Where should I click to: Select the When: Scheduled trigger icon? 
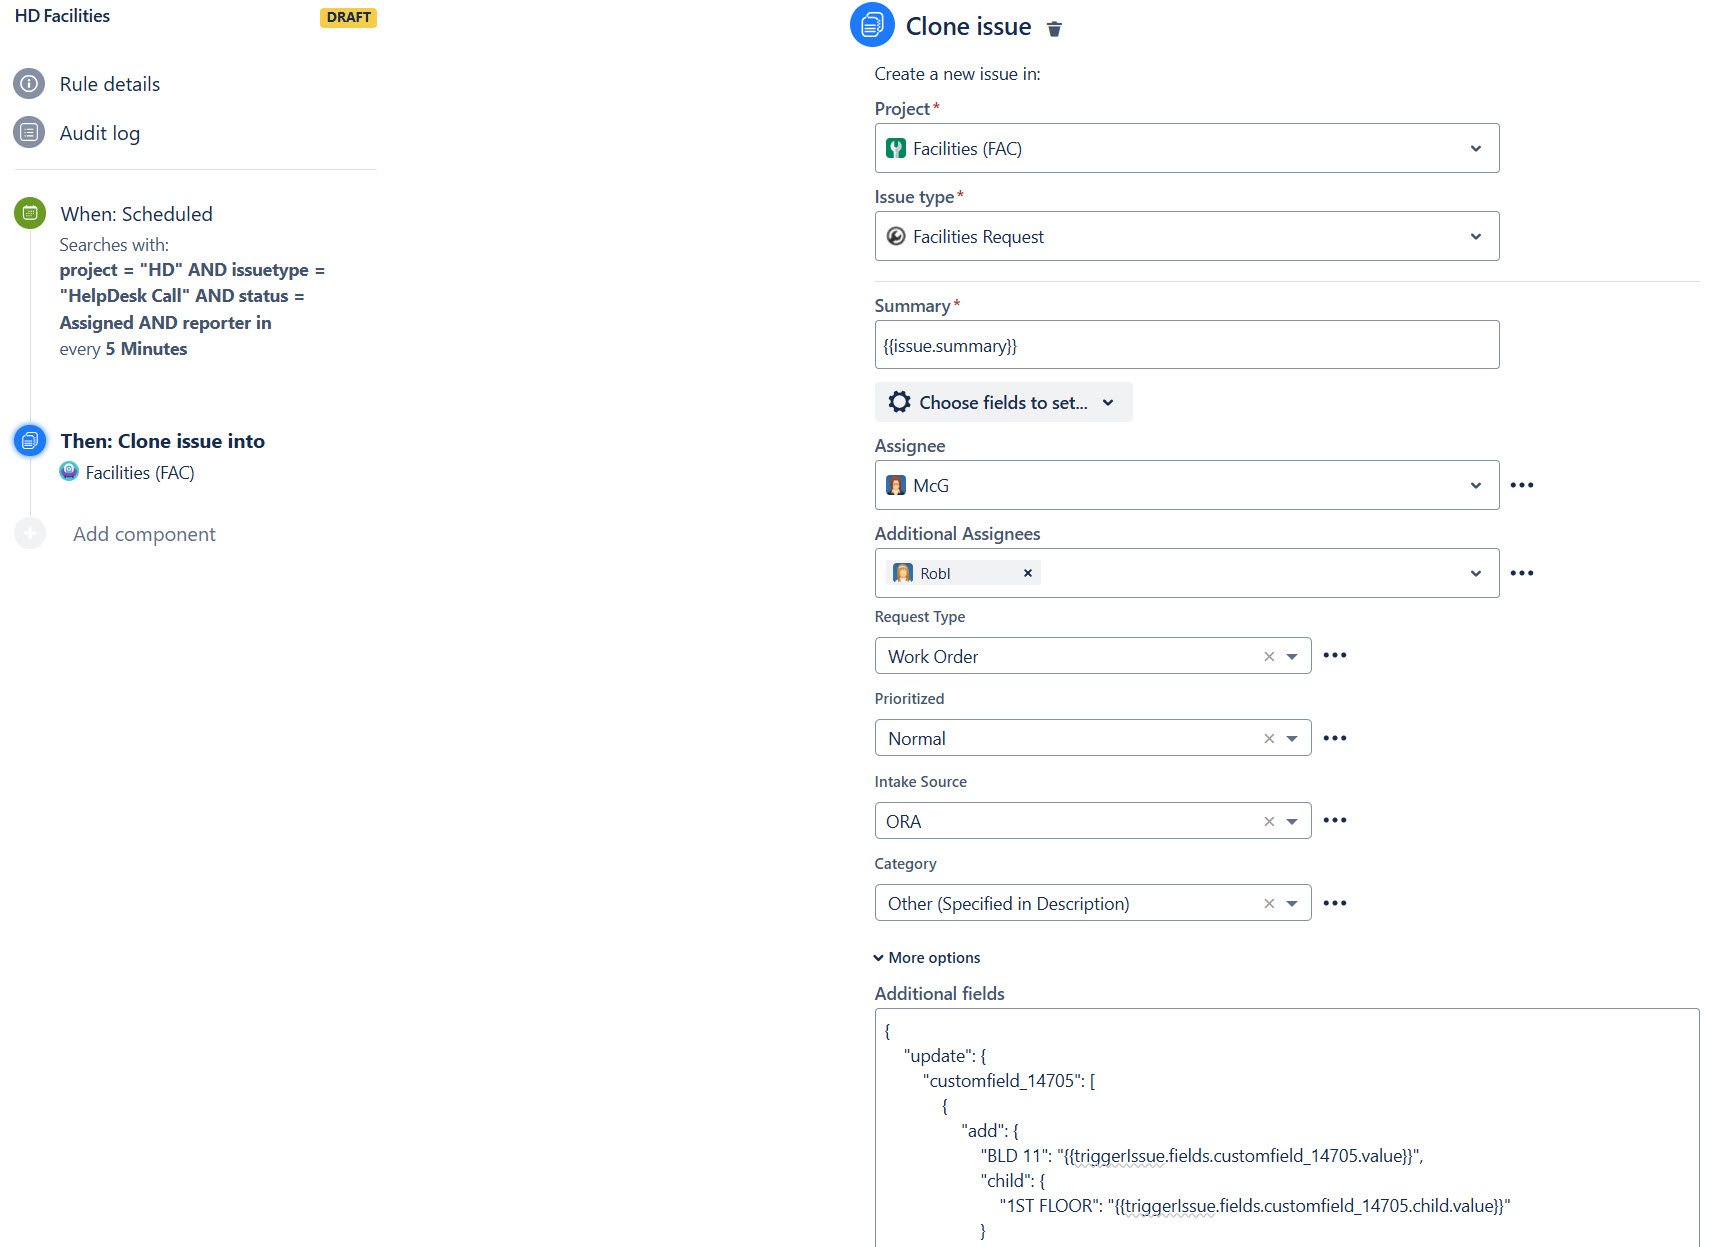30,213
